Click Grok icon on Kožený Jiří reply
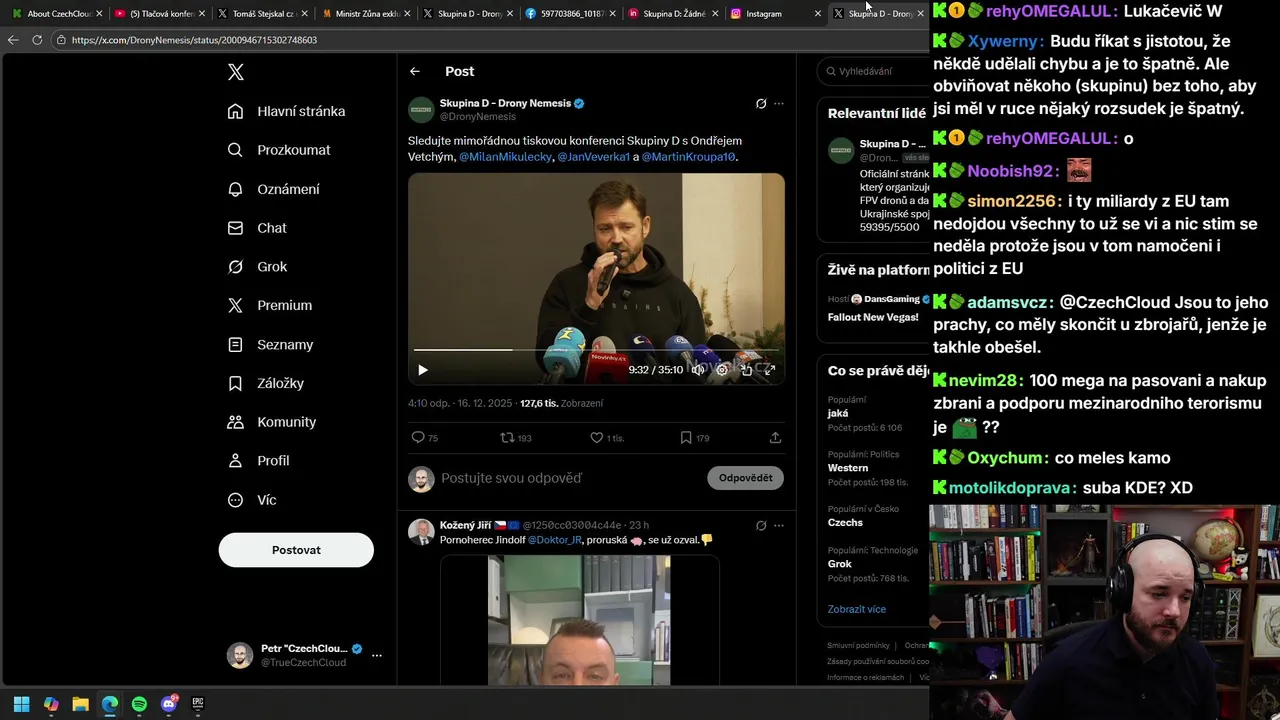 (x=761, y=525)
